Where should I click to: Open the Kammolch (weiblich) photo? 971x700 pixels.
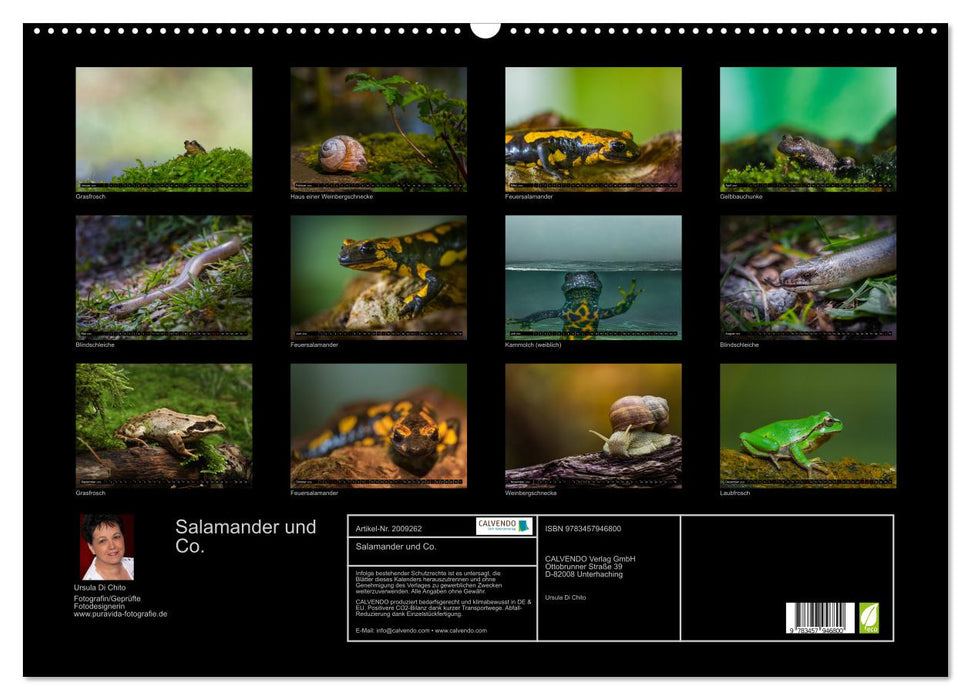(593, 277)
